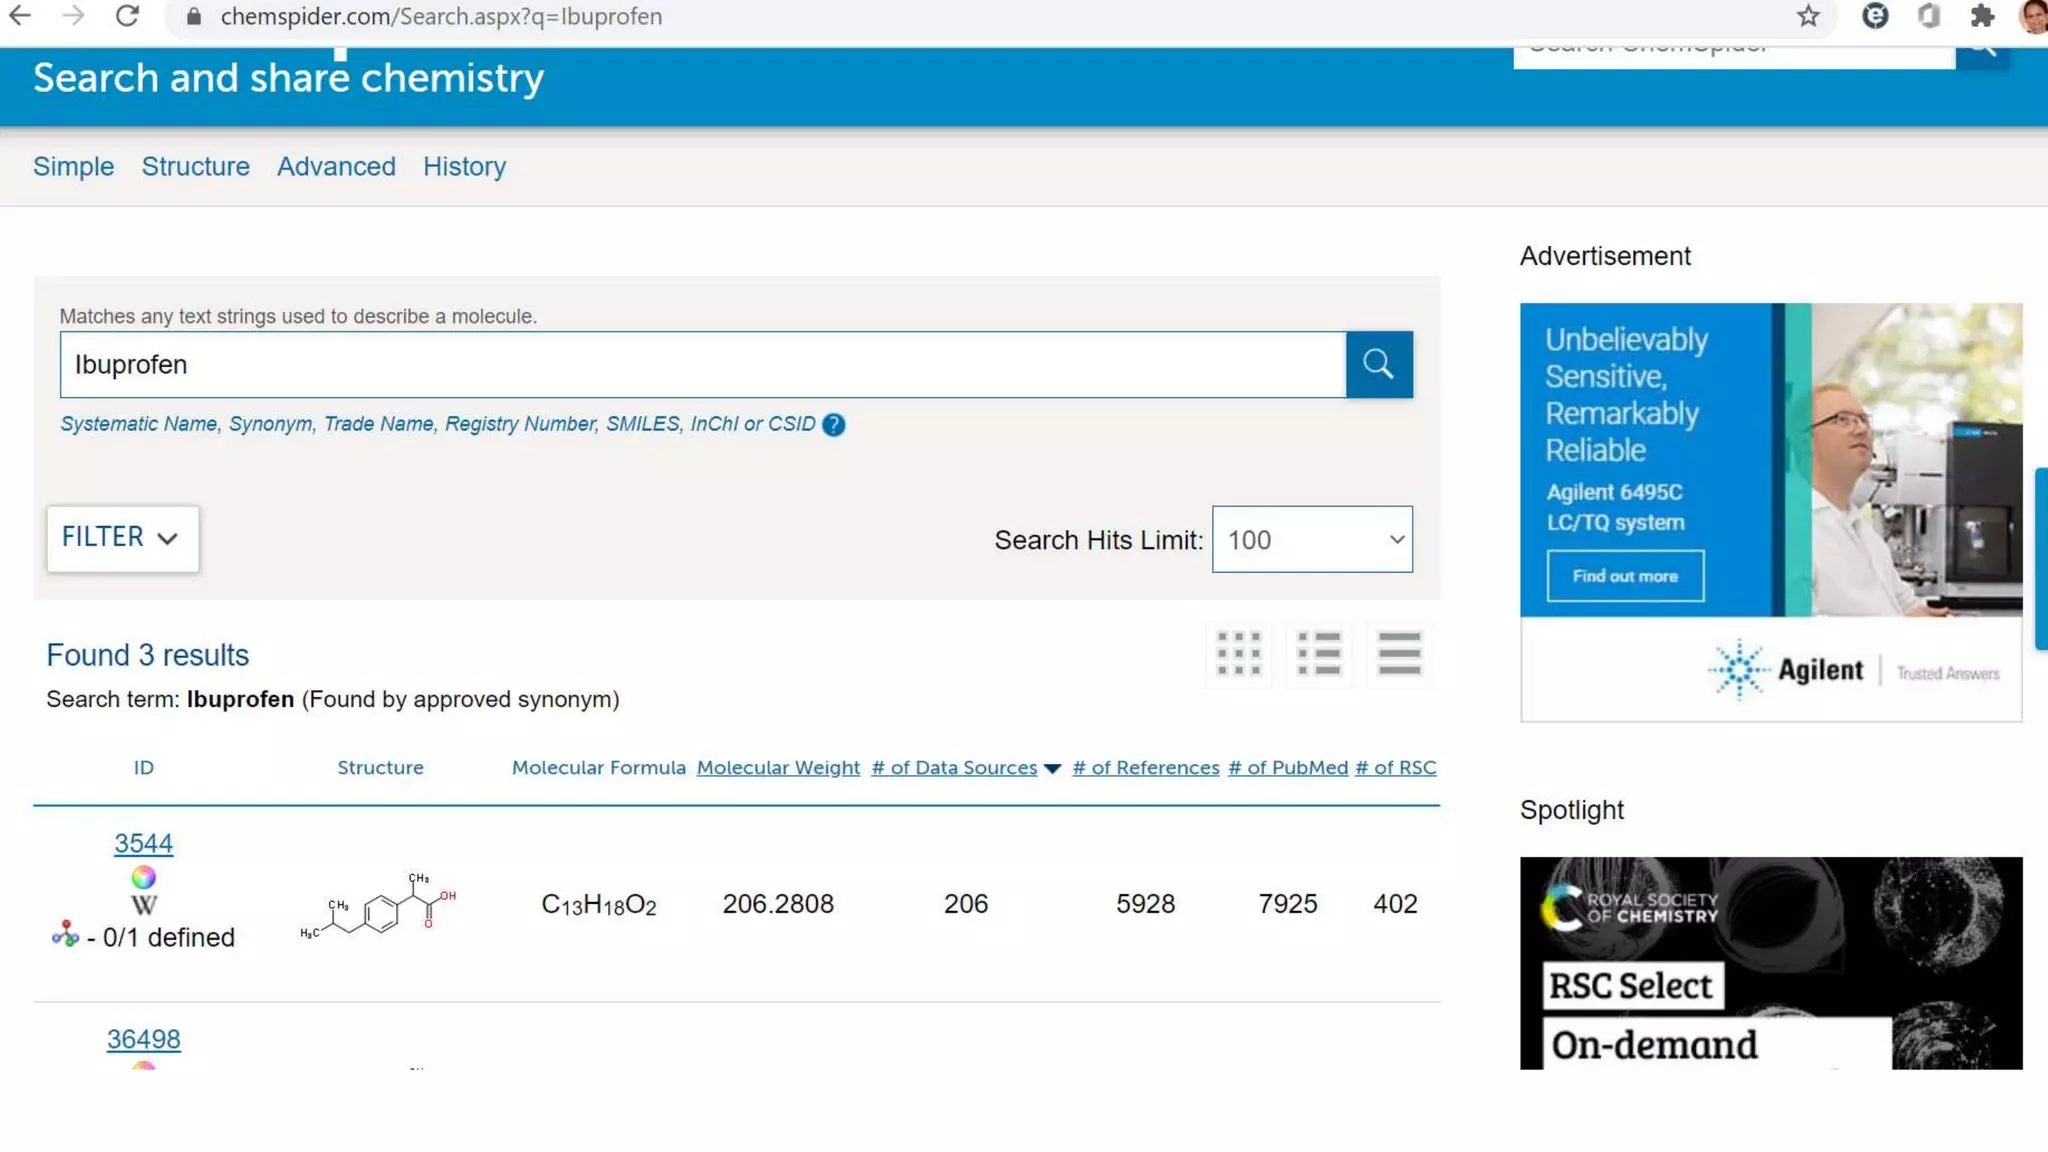2048x1152 pixels.
Task: Open the Advanced search tab
Action: pos(336,166)
